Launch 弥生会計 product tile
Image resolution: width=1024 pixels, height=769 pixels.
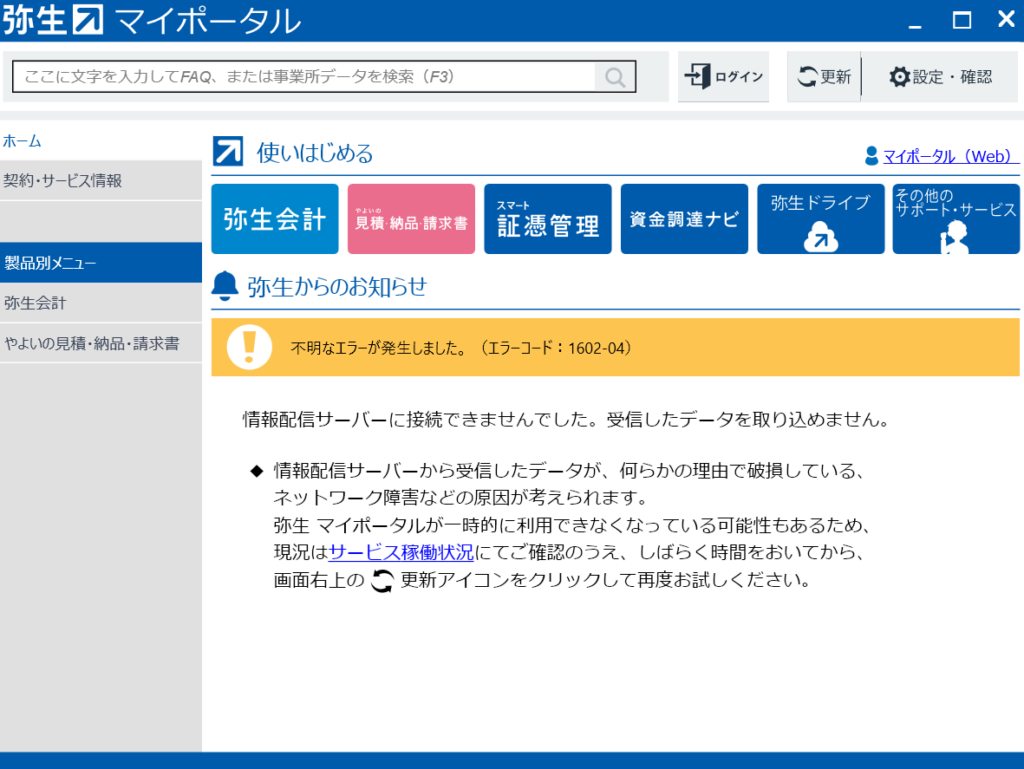pos(275,219)
